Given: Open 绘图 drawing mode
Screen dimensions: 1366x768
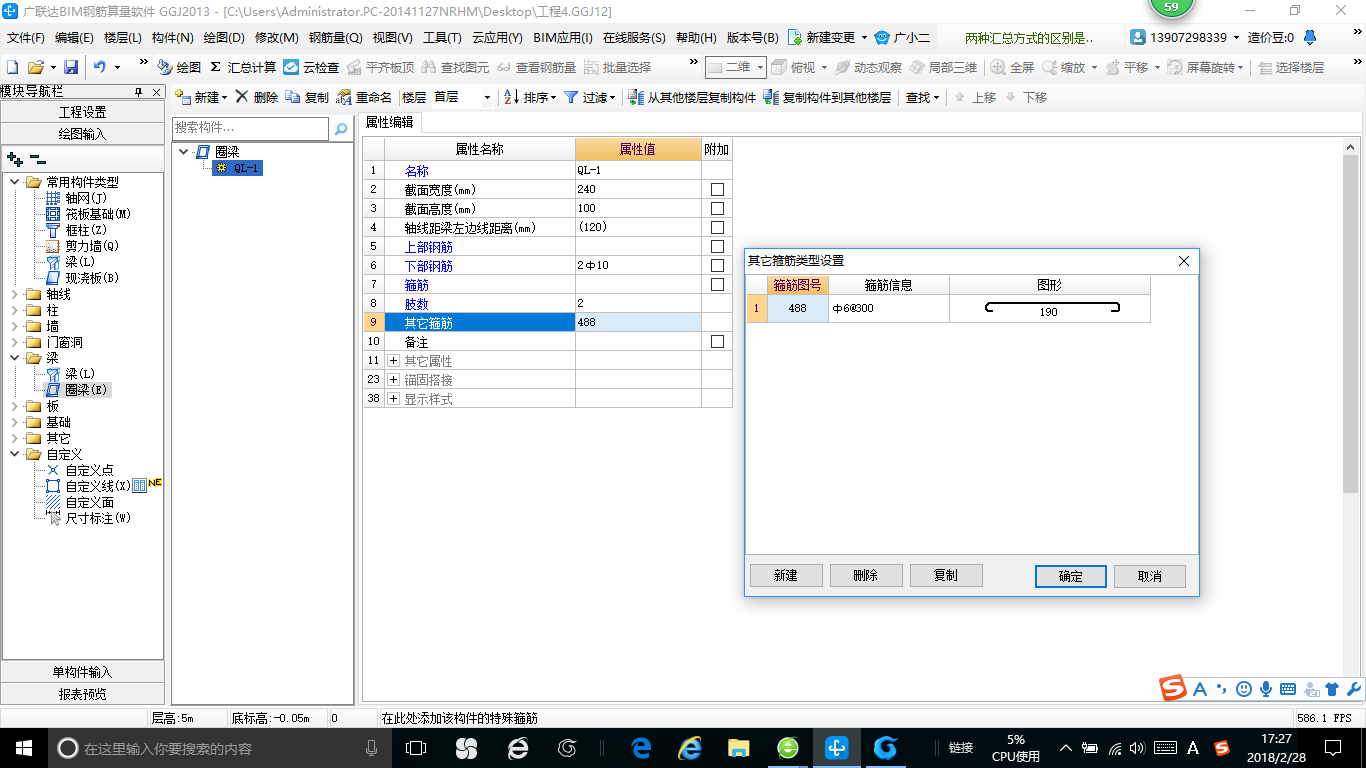Looking at the screenshot, I should point(179,67).
